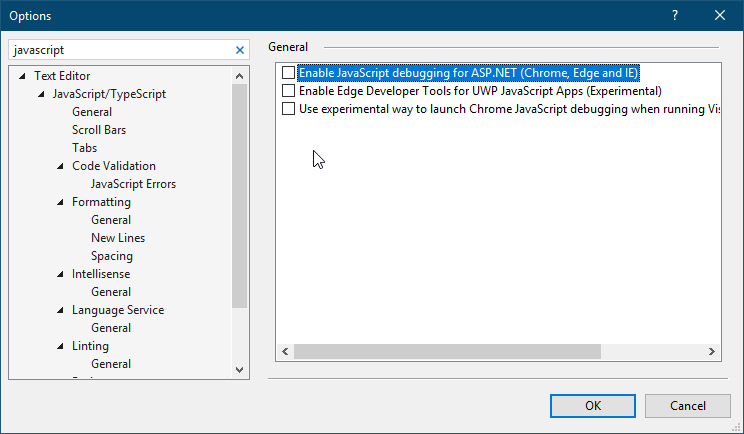Screen dimensions: 744x434
Task: Select Scroll Bars in options tree
Action: point(98,130)
